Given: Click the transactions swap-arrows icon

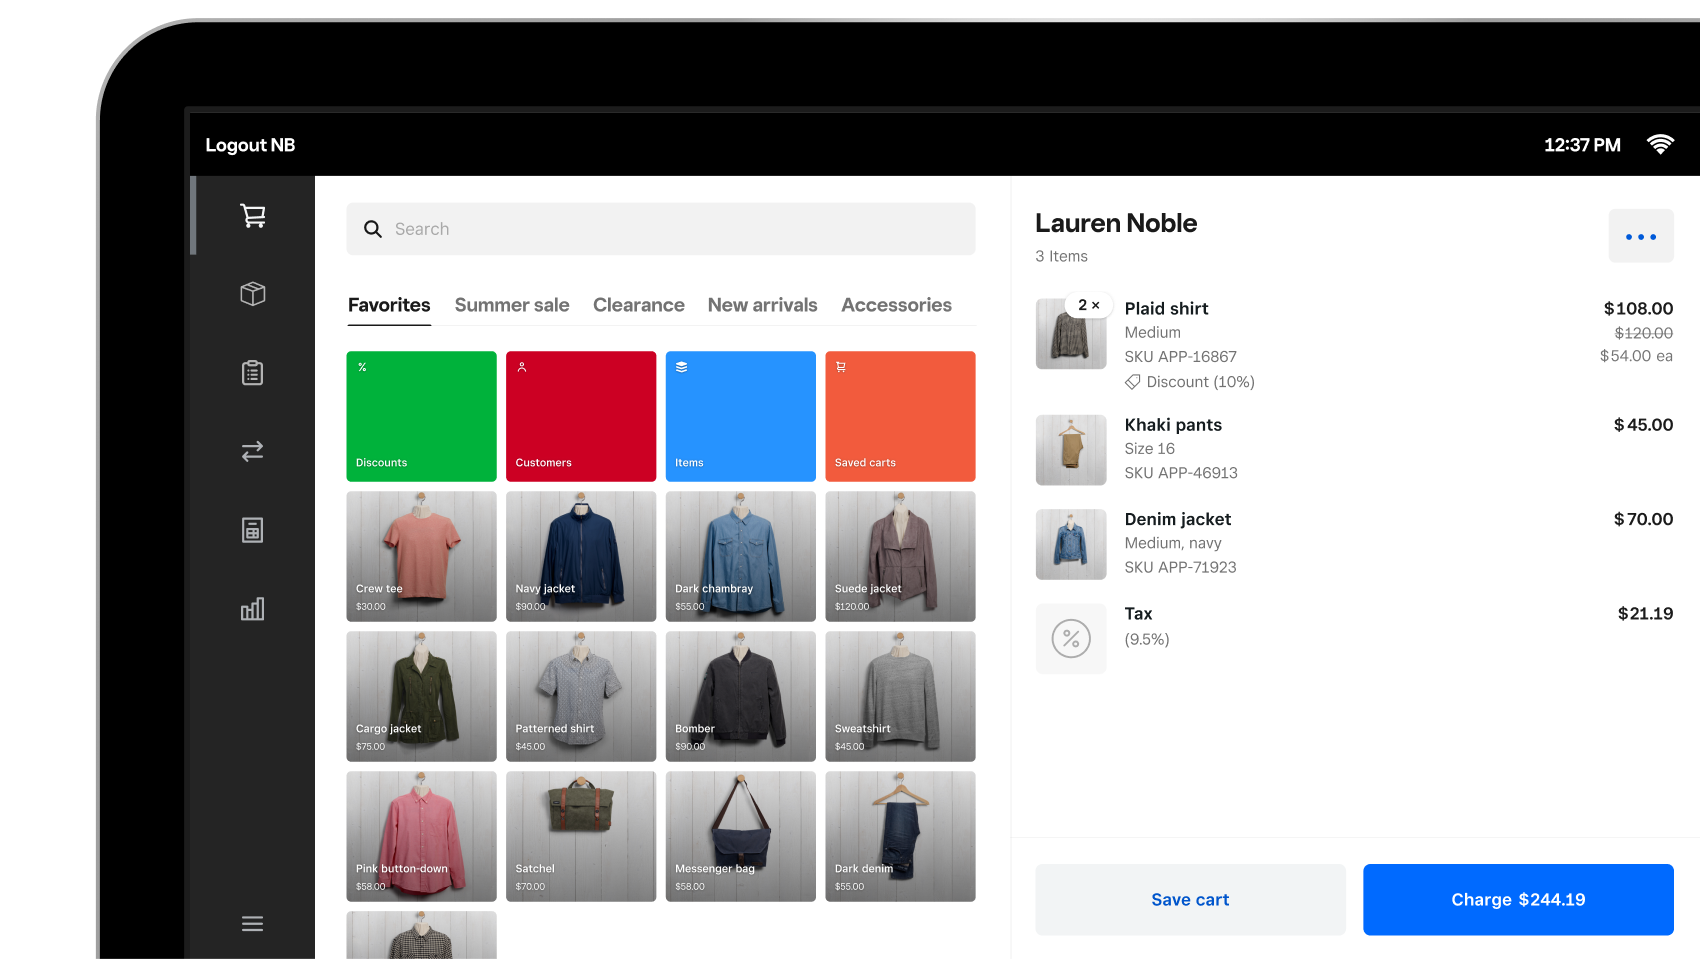Looking at the screenshot, I should (252, 451).
